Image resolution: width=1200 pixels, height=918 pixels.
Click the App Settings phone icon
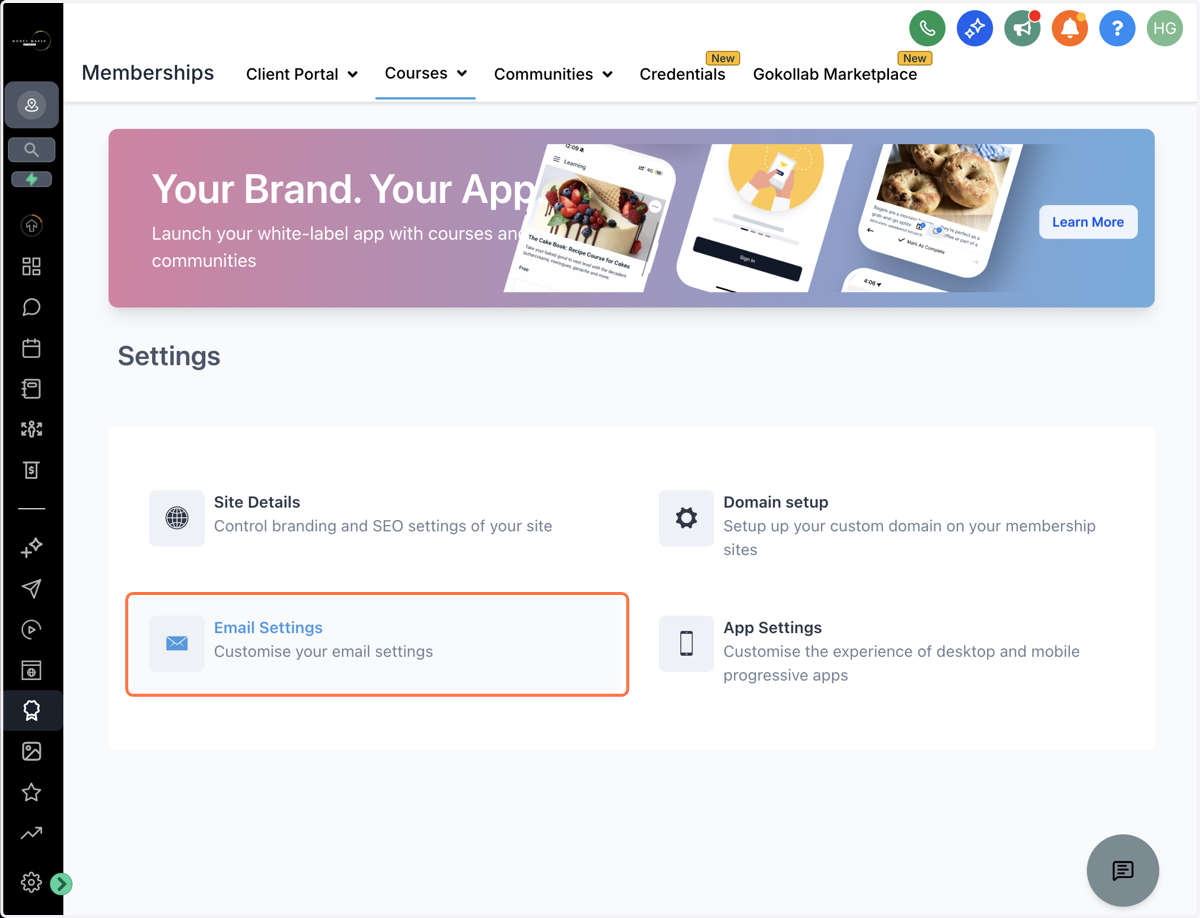coord(686,643)
